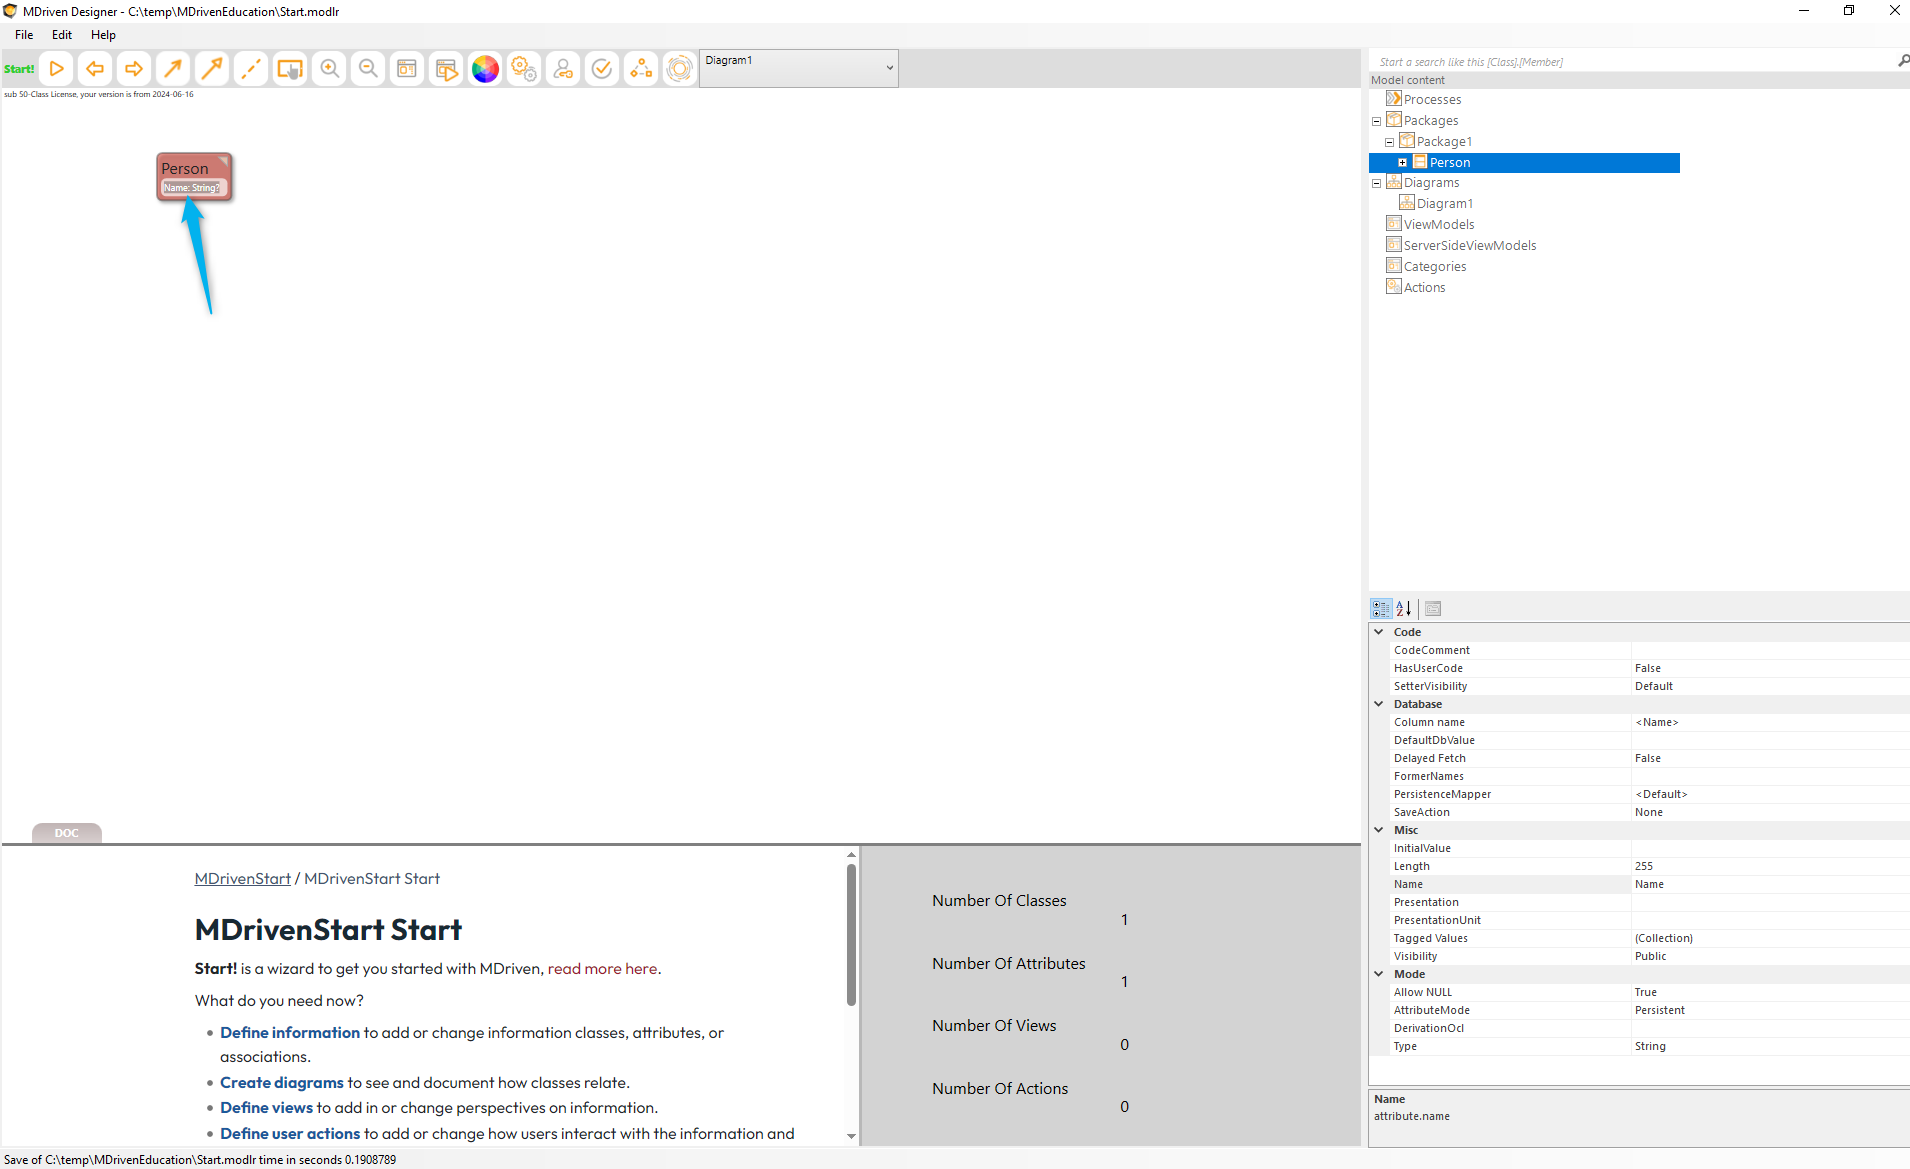This screenshot has width=1910, height=1169.
Task: Expand the Person class tree node
Action: point(1402,163)
